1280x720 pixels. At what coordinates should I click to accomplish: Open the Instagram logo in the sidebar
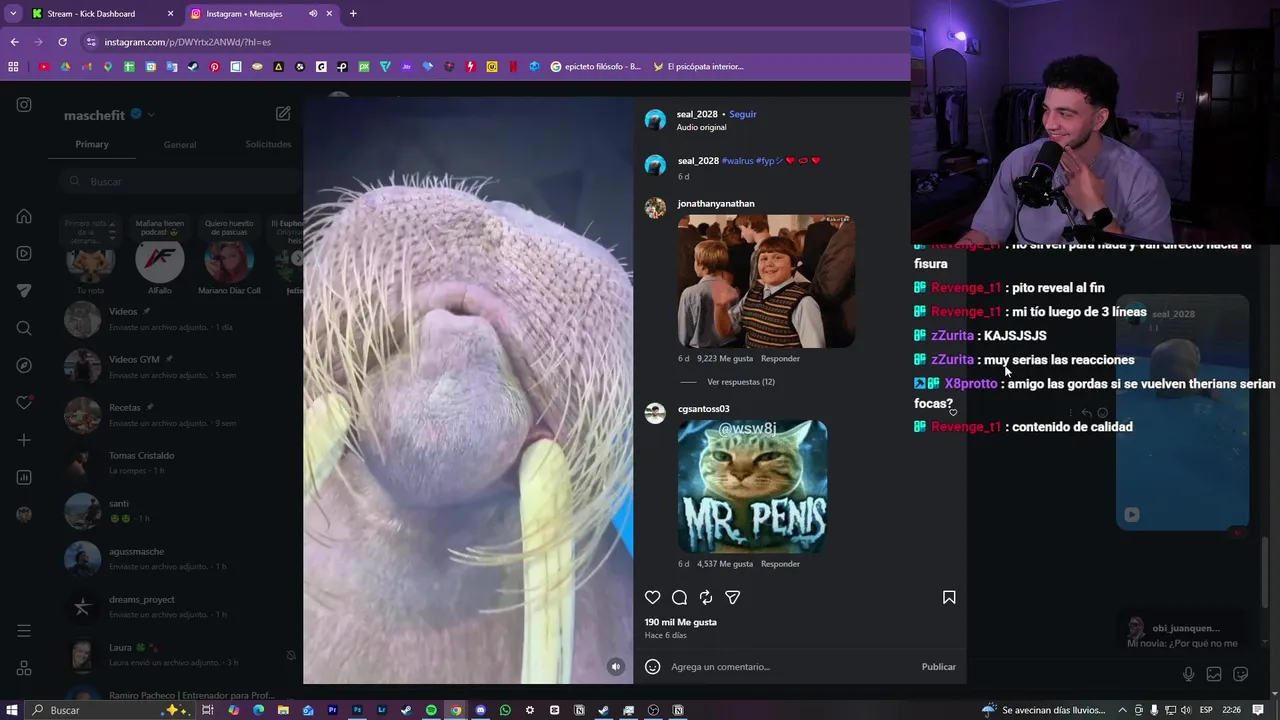tap(24, 105)
